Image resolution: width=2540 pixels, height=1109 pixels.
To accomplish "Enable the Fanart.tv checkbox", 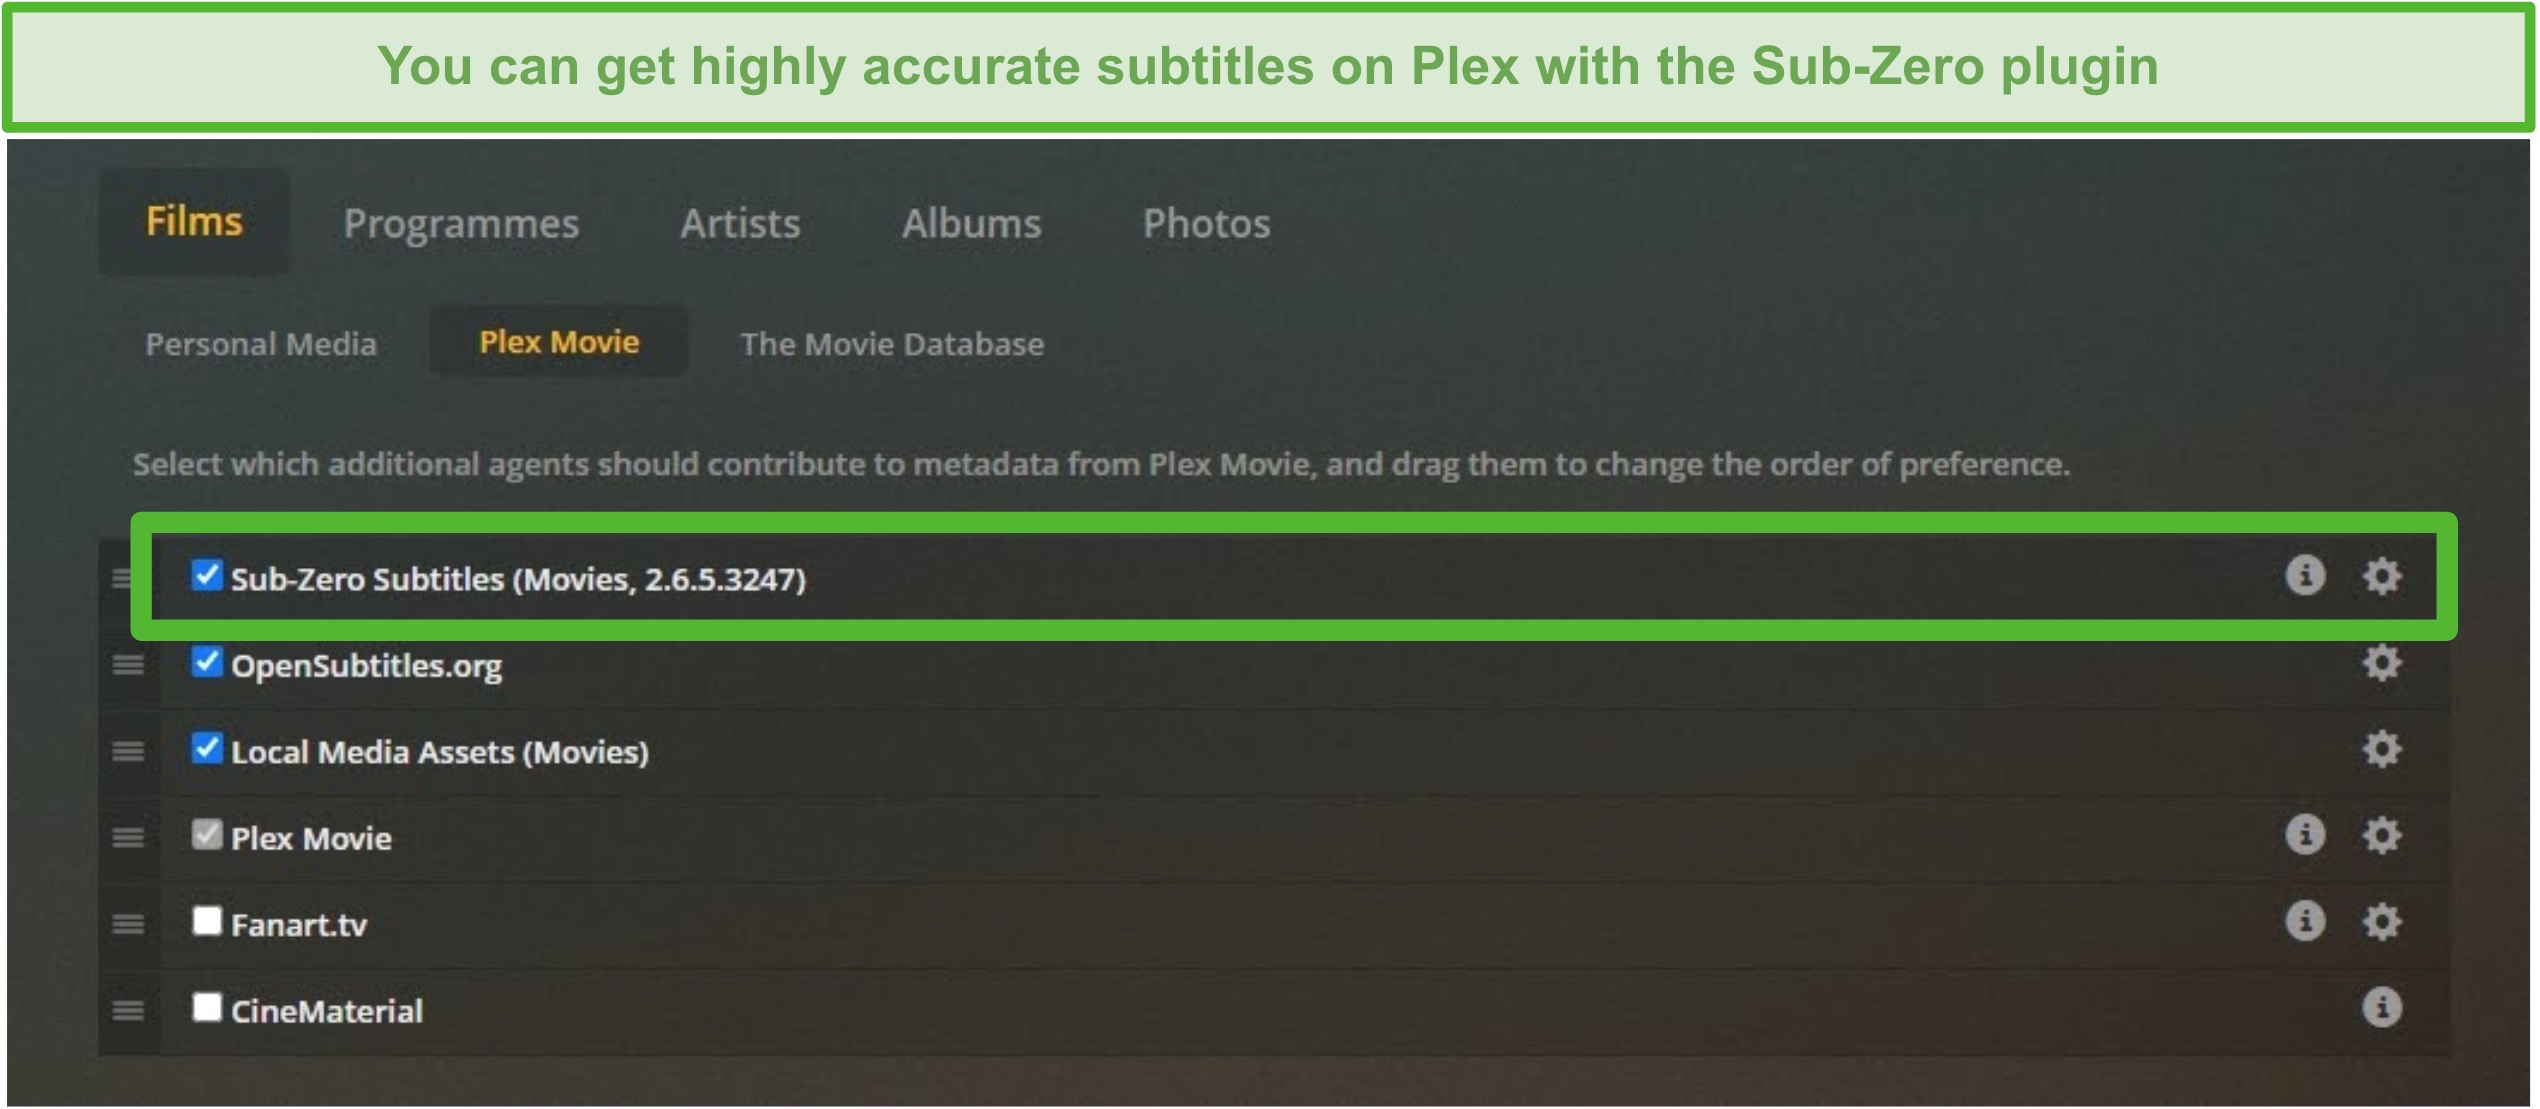I will [x=207, y=921].
